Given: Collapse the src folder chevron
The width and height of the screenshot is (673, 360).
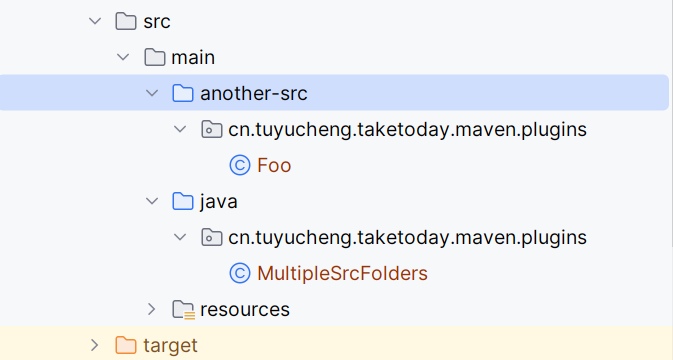Looking at the screenshot, I should coord(95,21).
